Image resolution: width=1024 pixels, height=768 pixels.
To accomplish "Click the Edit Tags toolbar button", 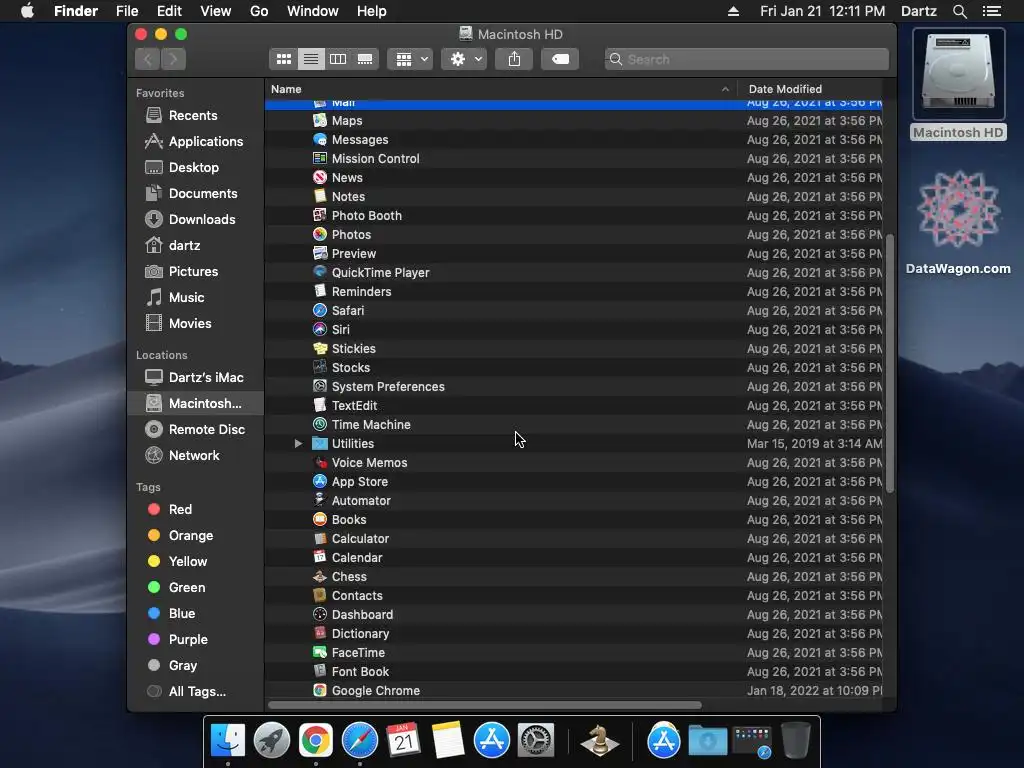I will [560, 59].
